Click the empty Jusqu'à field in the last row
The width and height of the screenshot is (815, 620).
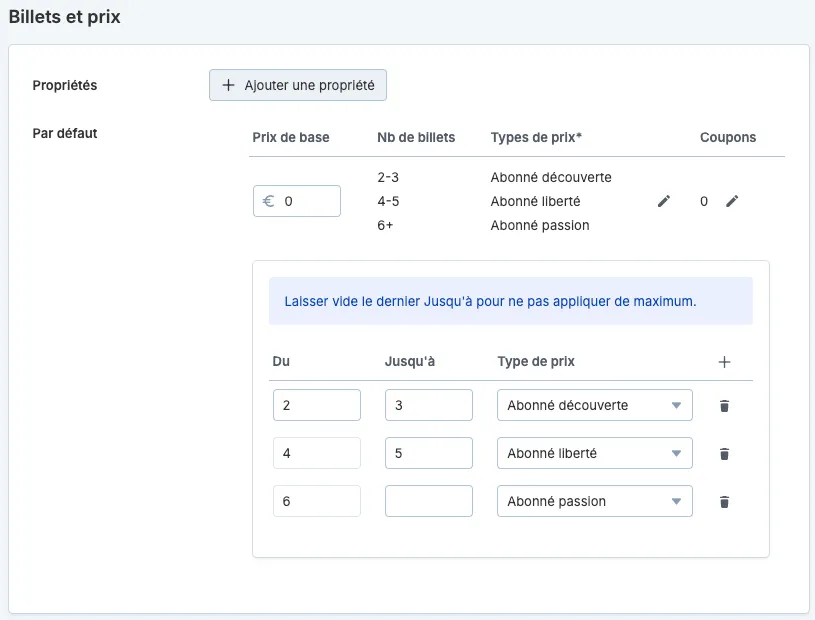click(x=429, y=501)
